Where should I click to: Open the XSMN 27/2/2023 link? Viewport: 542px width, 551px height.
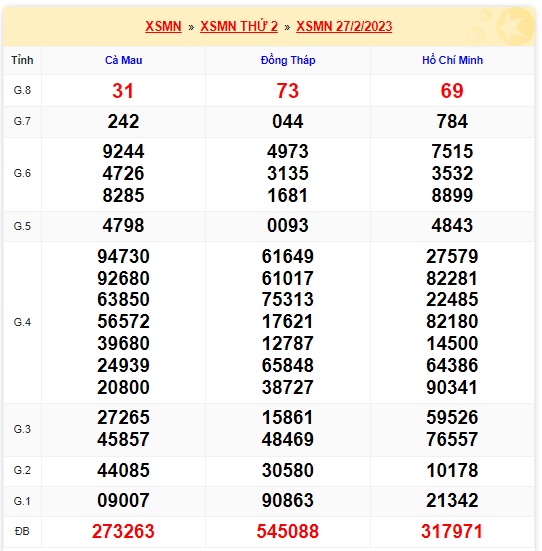[x=344, y=26]
